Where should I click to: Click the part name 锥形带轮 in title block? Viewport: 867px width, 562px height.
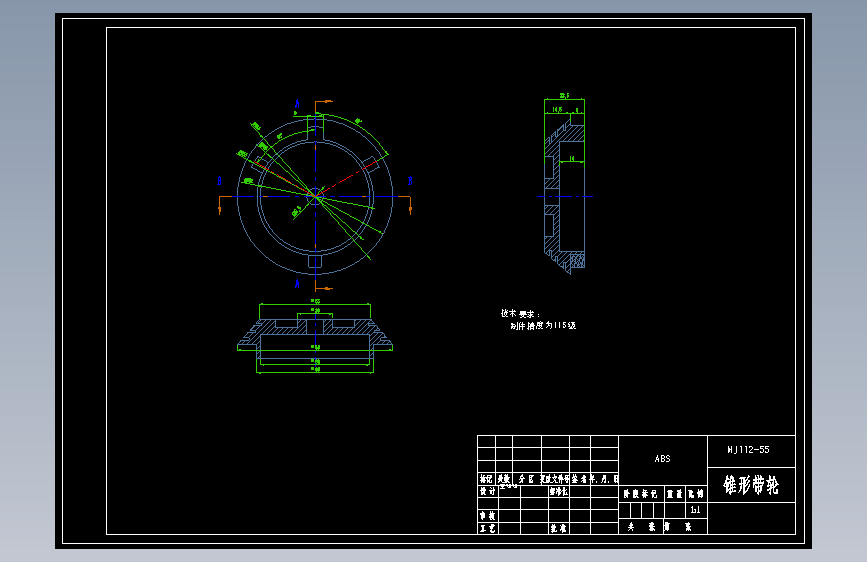[751, 485]
